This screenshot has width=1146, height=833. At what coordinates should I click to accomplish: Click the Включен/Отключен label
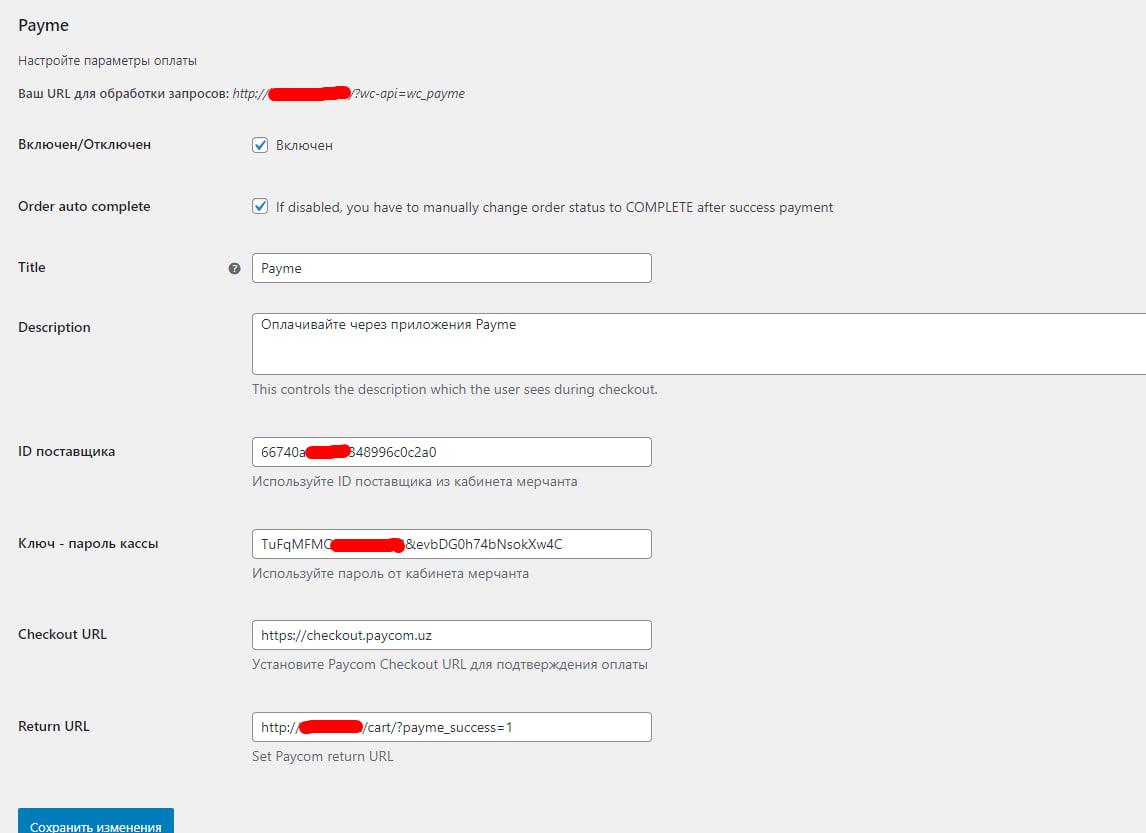pos(85,145)
